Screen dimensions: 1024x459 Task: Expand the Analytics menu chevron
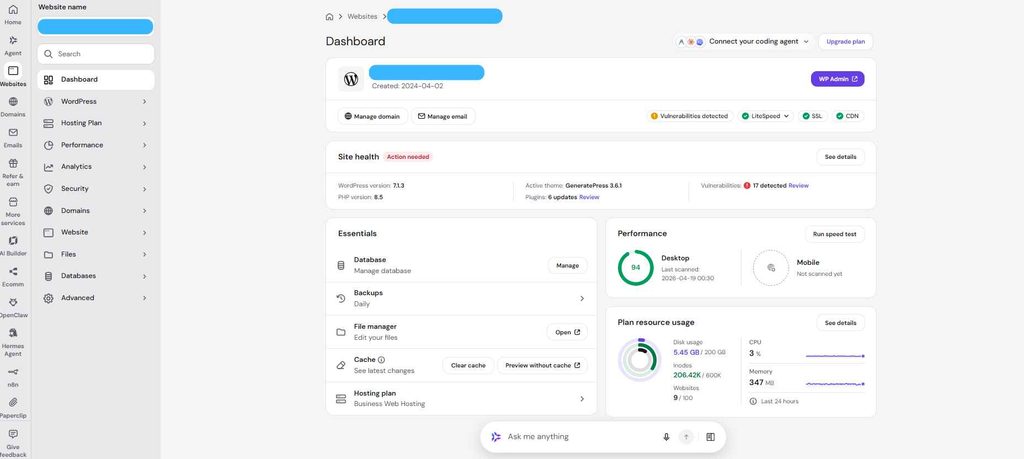point(144,167)
